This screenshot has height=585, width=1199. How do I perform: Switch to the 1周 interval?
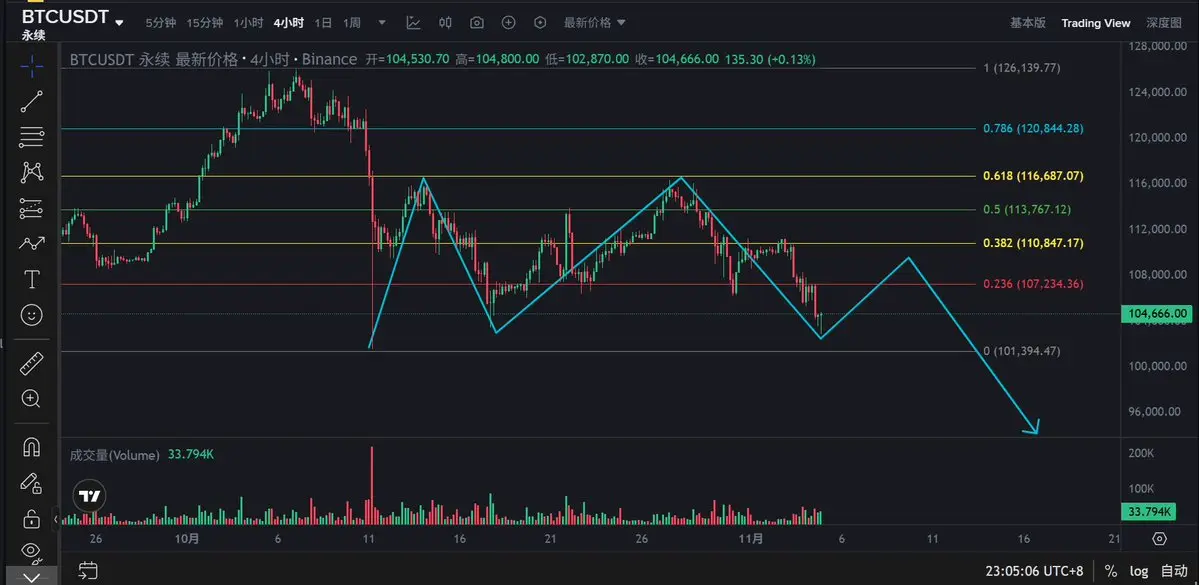tap(352, 23)
